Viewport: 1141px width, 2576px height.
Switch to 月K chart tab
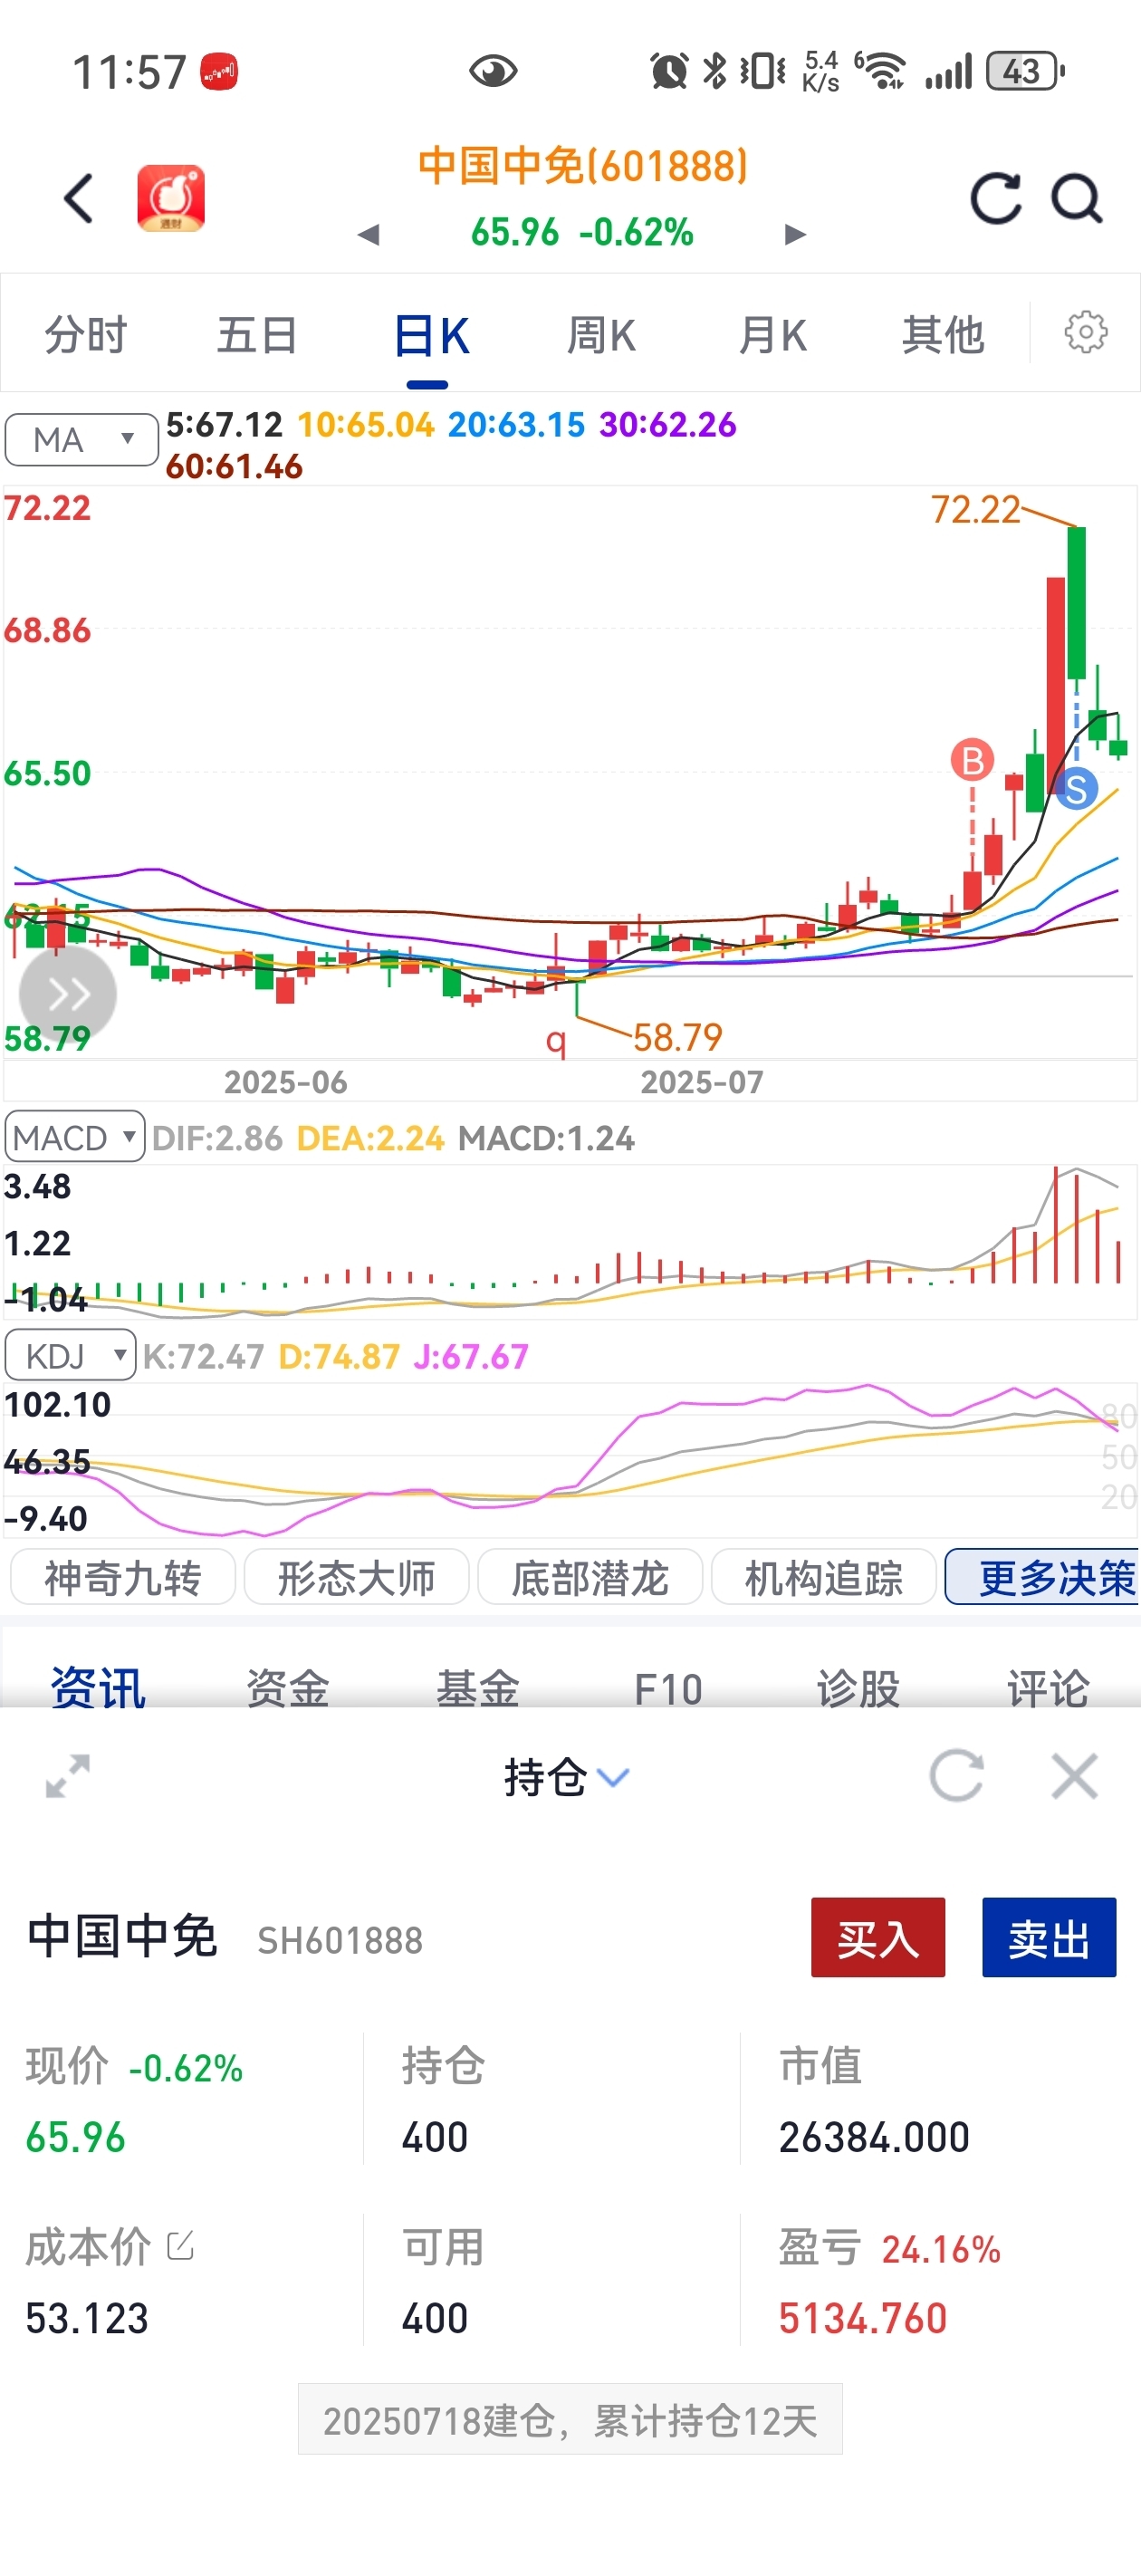(x=772, y=334)
